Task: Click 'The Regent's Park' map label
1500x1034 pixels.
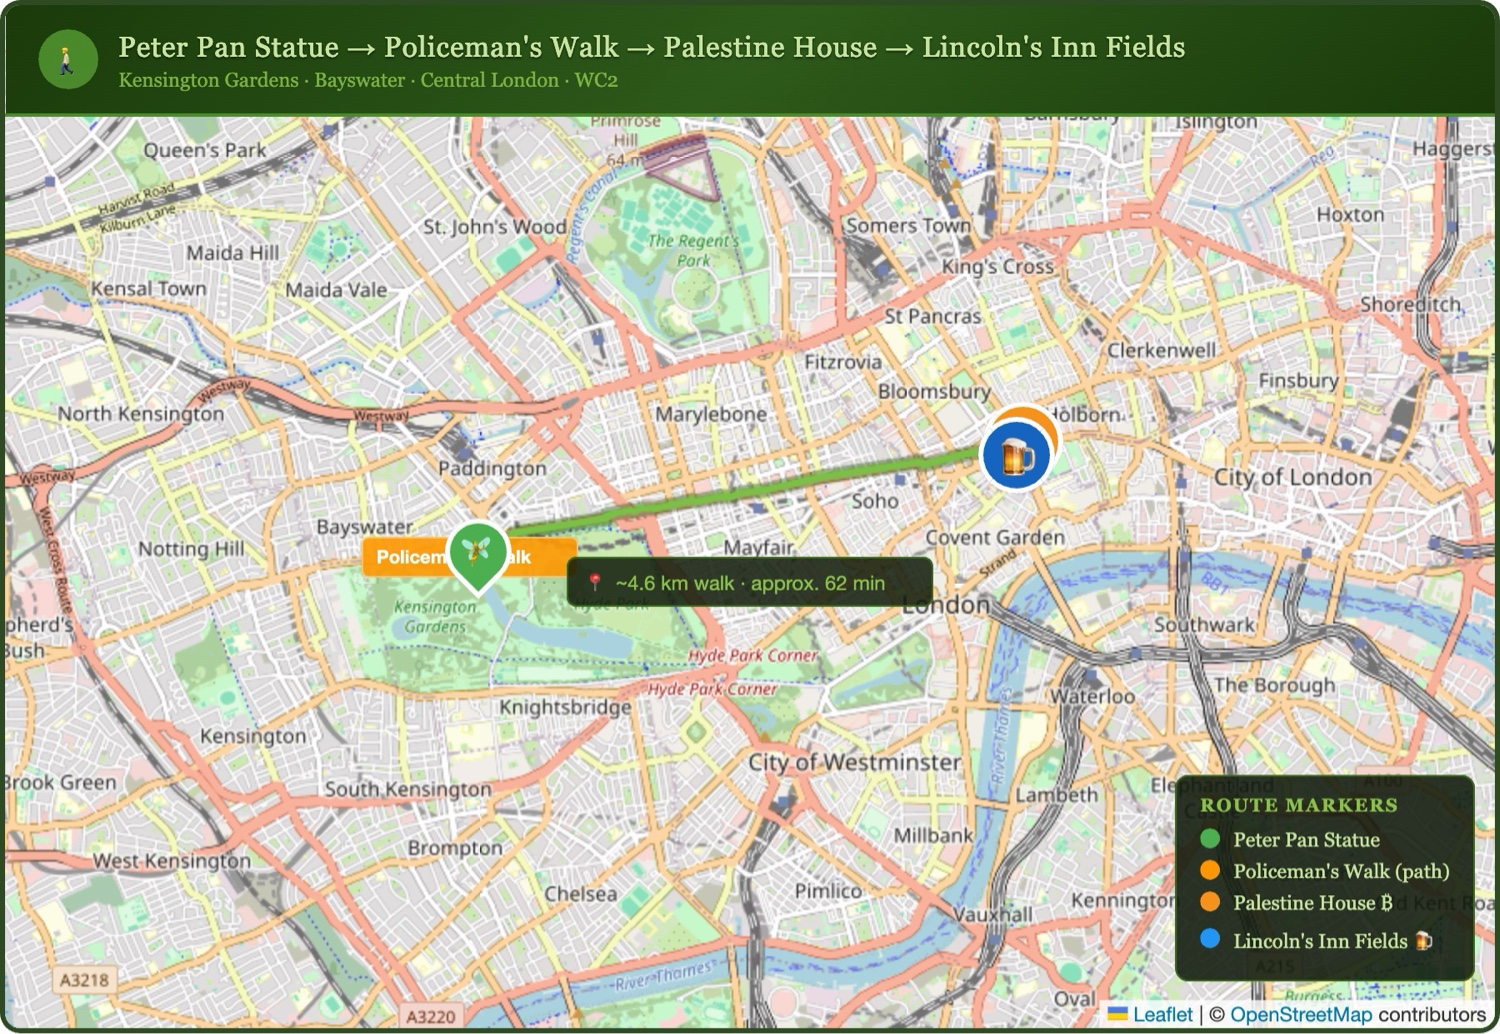Action: pyautogui.click(x=693, y=250)
